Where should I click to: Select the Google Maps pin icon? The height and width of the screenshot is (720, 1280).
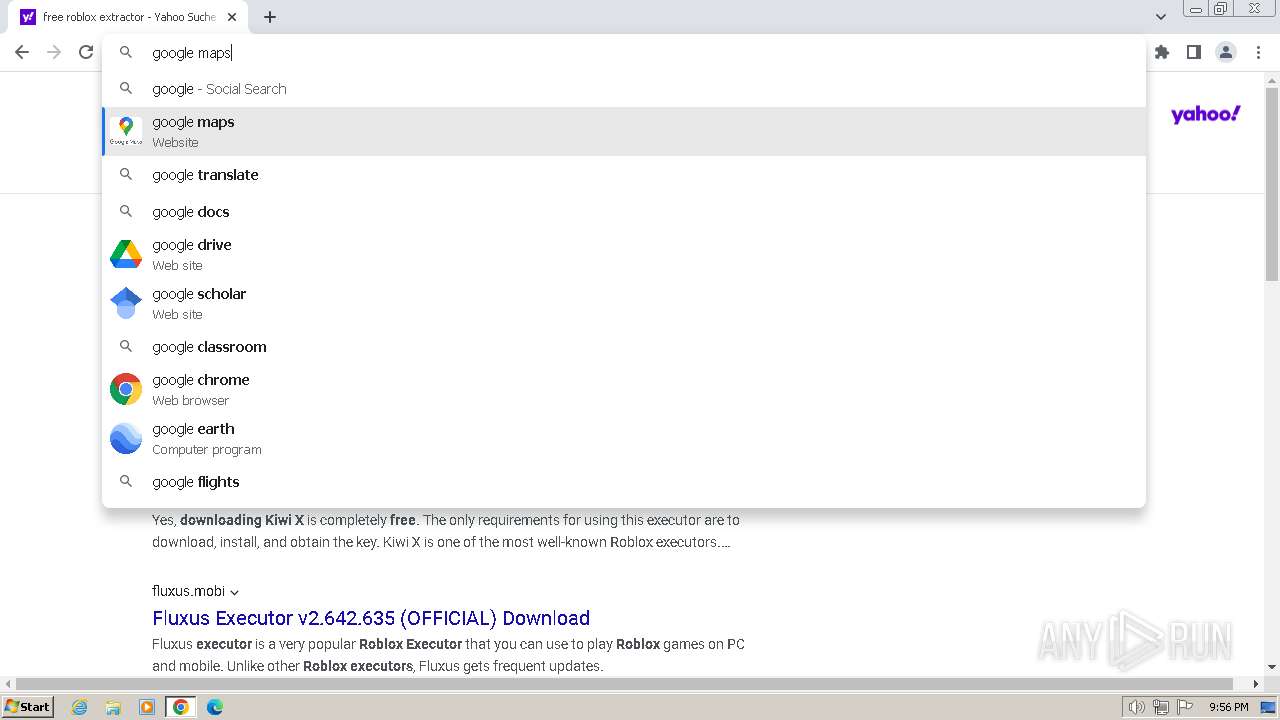point(126,130)
